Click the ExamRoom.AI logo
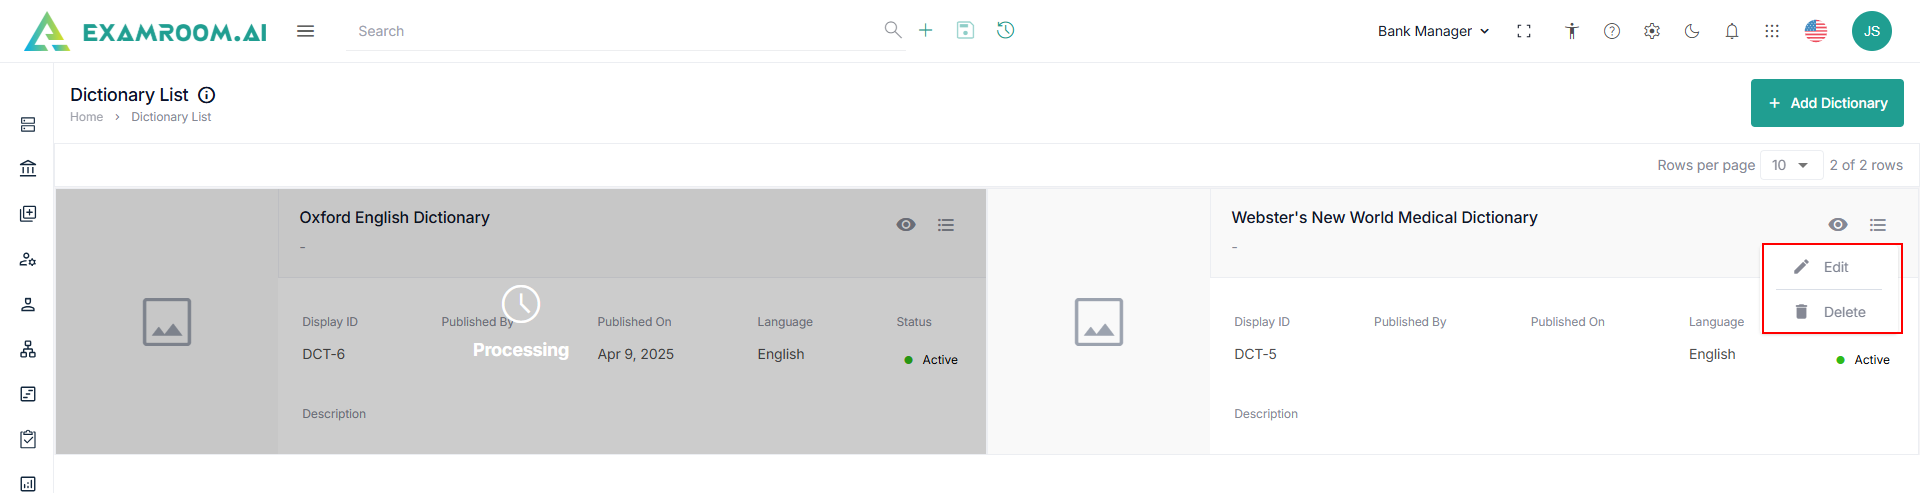The width and height of the screenshot is (1920, 493). tap(146, 31)
